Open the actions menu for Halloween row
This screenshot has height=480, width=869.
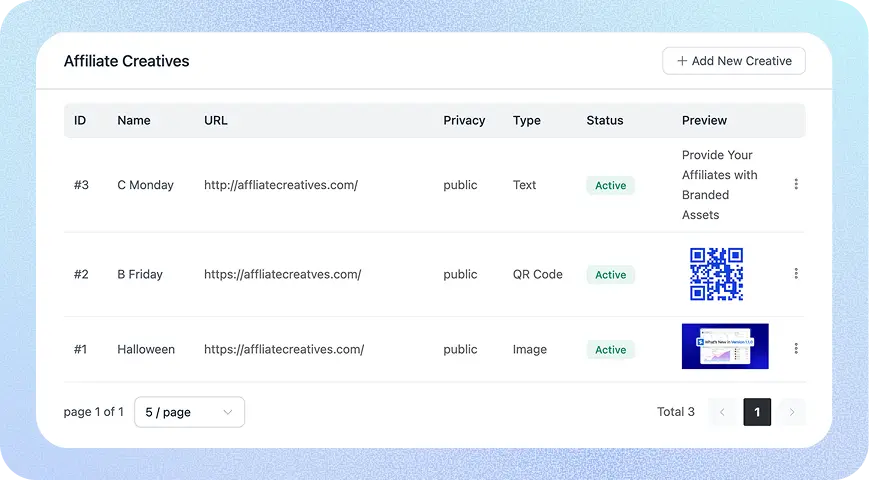tap(796, 348)
